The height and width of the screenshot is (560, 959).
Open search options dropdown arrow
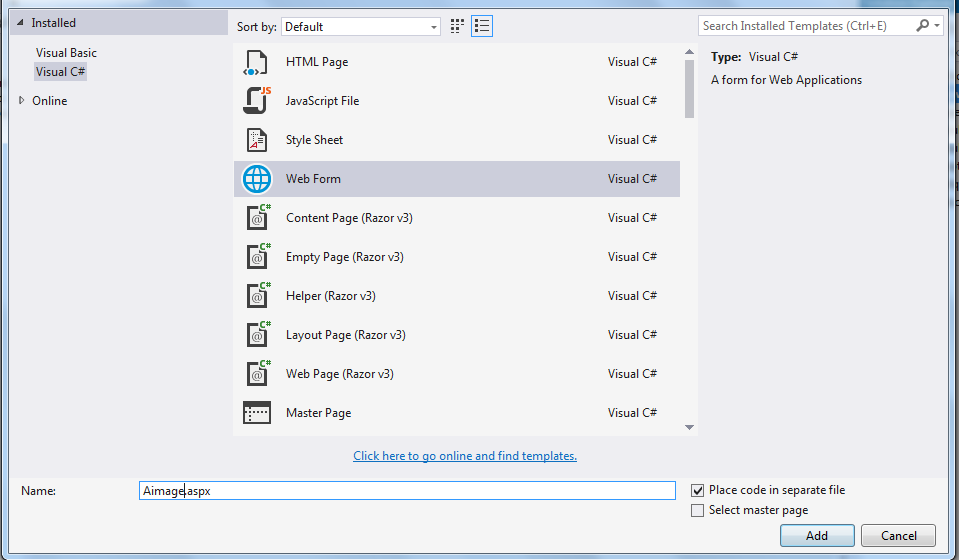tap(937, 26)
